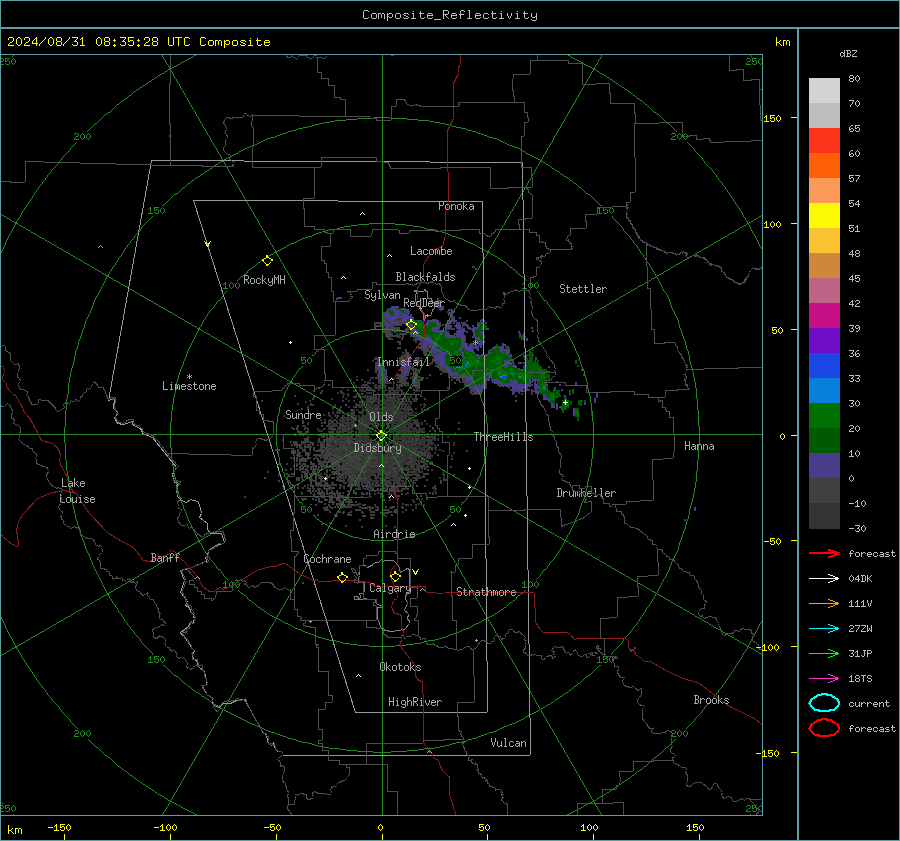This screenshot has height=841, width=900.
Task: Click the Composite_Reflectivity title
Action: tap(449, 15)
